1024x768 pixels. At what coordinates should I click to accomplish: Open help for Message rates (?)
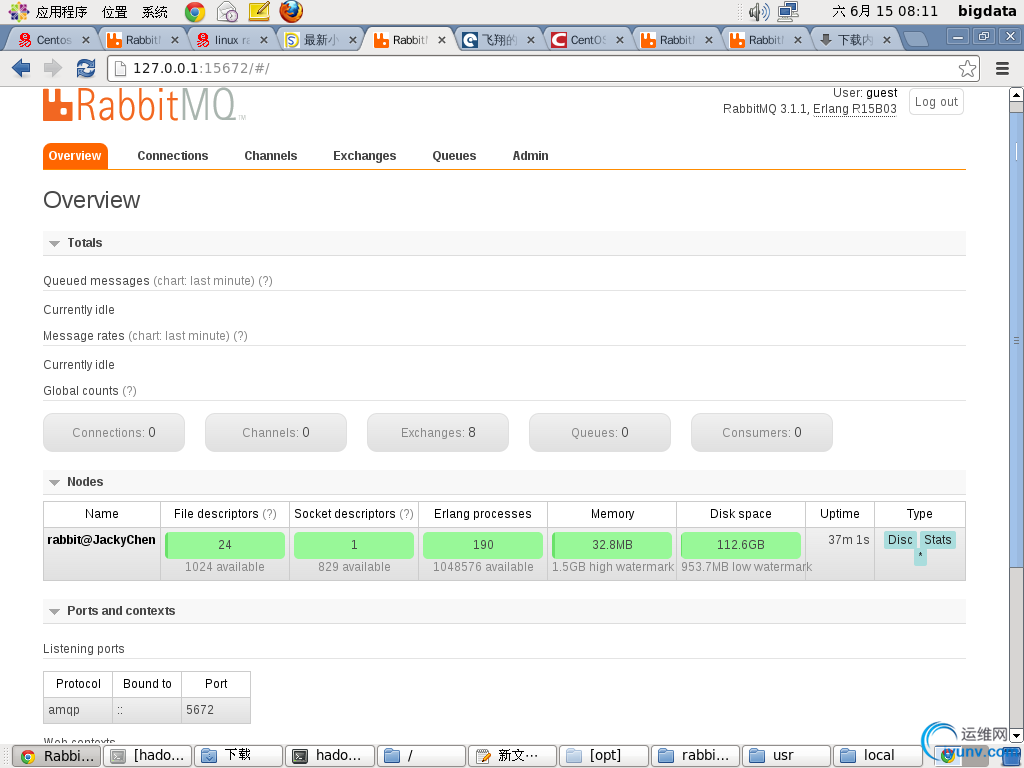[240, 336]
